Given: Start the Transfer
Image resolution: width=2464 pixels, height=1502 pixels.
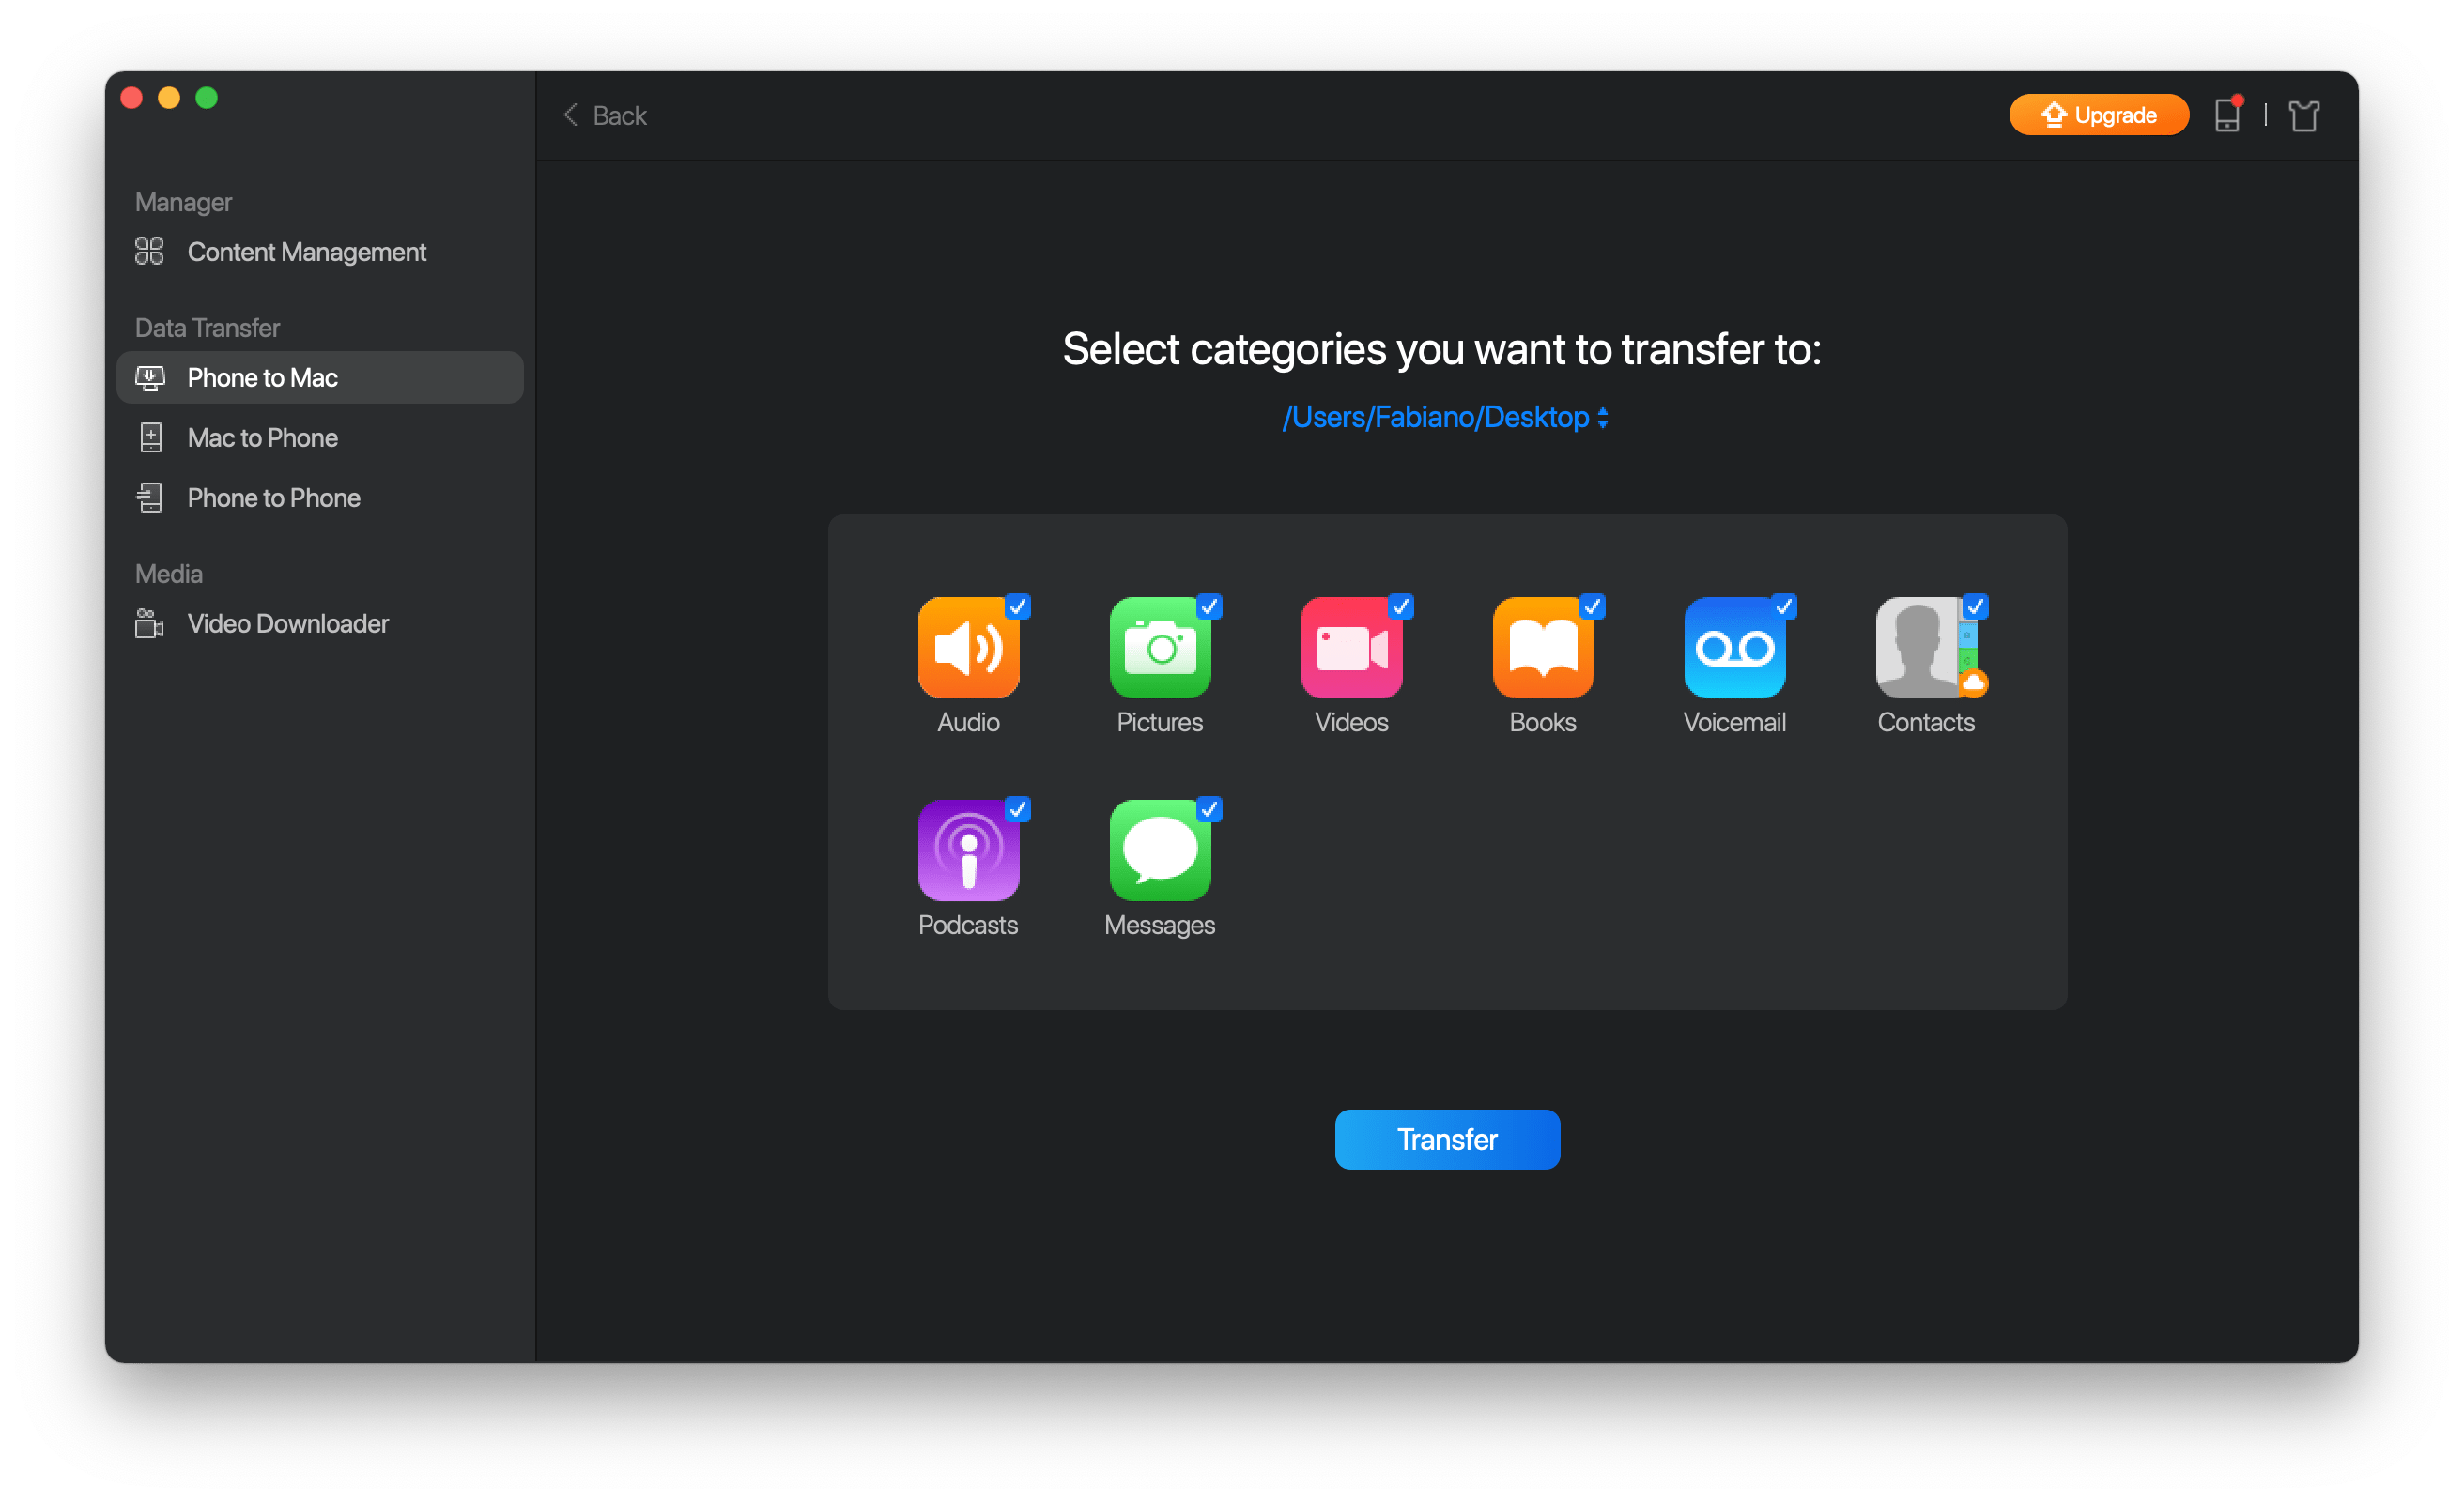Looking at the screenshot, I should click(x=1447, y=1139).
